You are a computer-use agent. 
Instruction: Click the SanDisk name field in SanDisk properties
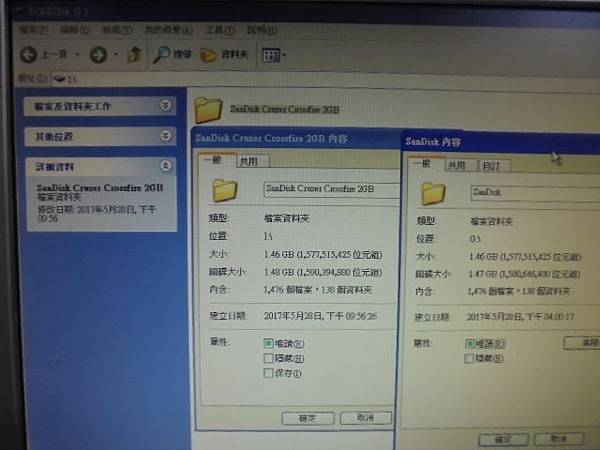(x=535, y=193)
